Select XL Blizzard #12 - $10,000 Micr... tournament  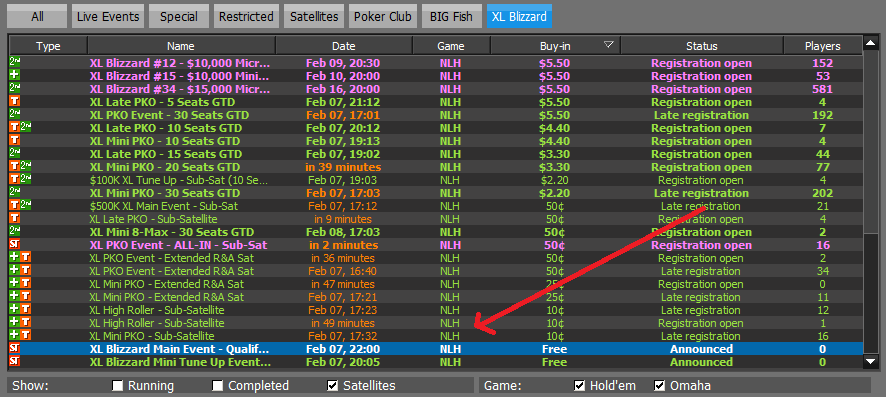[436, 63]
